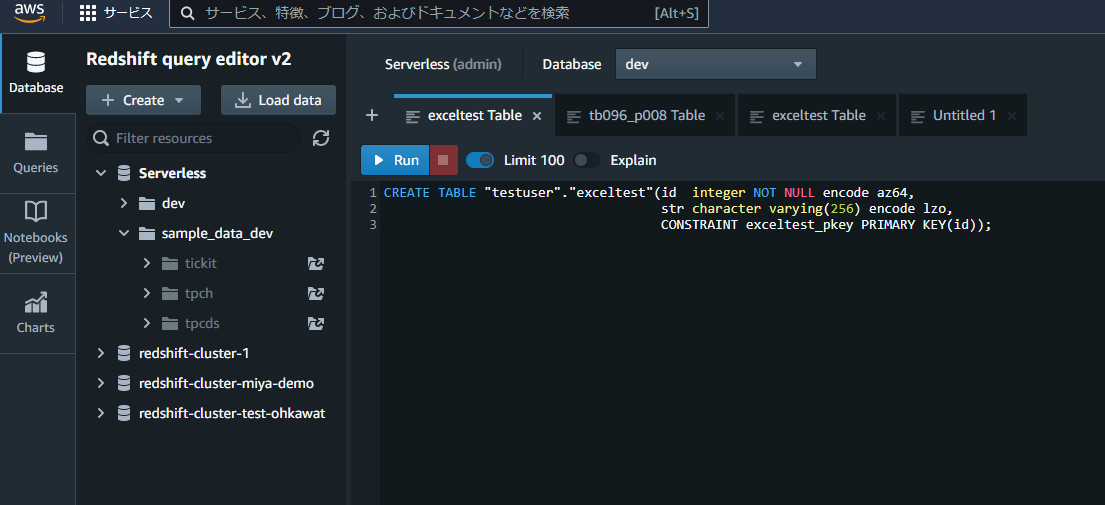The width and height of the screenshot is (1105, 505).
Task: Open the AWS services grid menu
Action: pyautogui.click(x=88, y=13)
